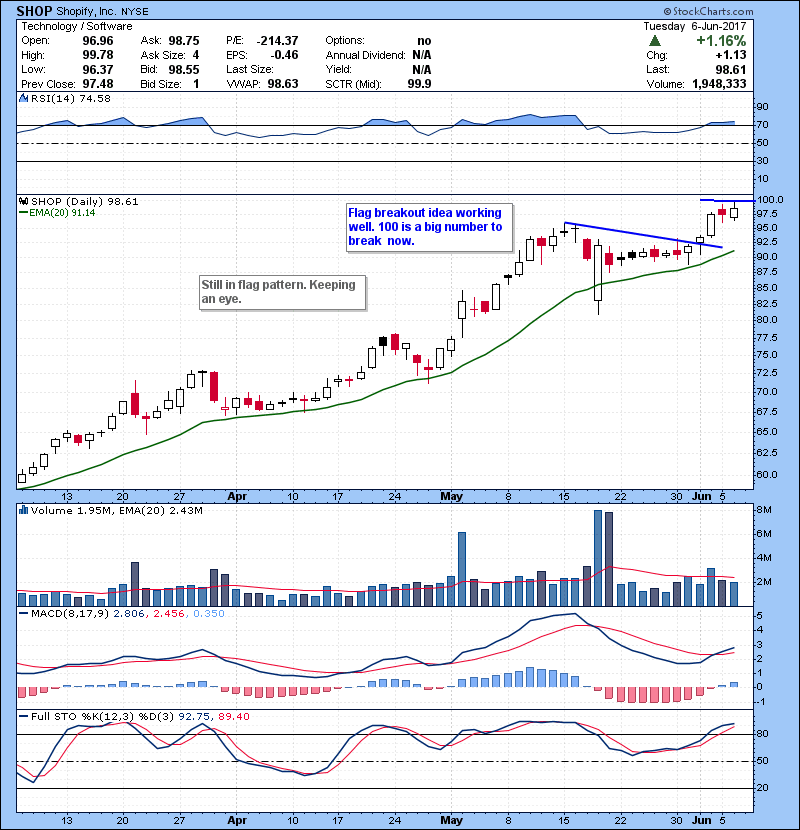Click the Open price value 96.96

coord(98,41)
